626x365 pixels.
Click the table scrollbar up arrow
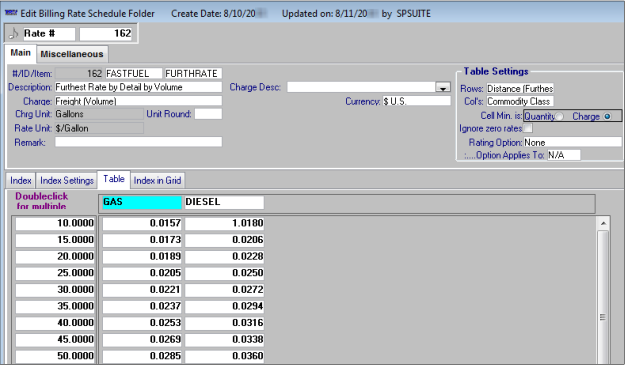click(603, 223)
